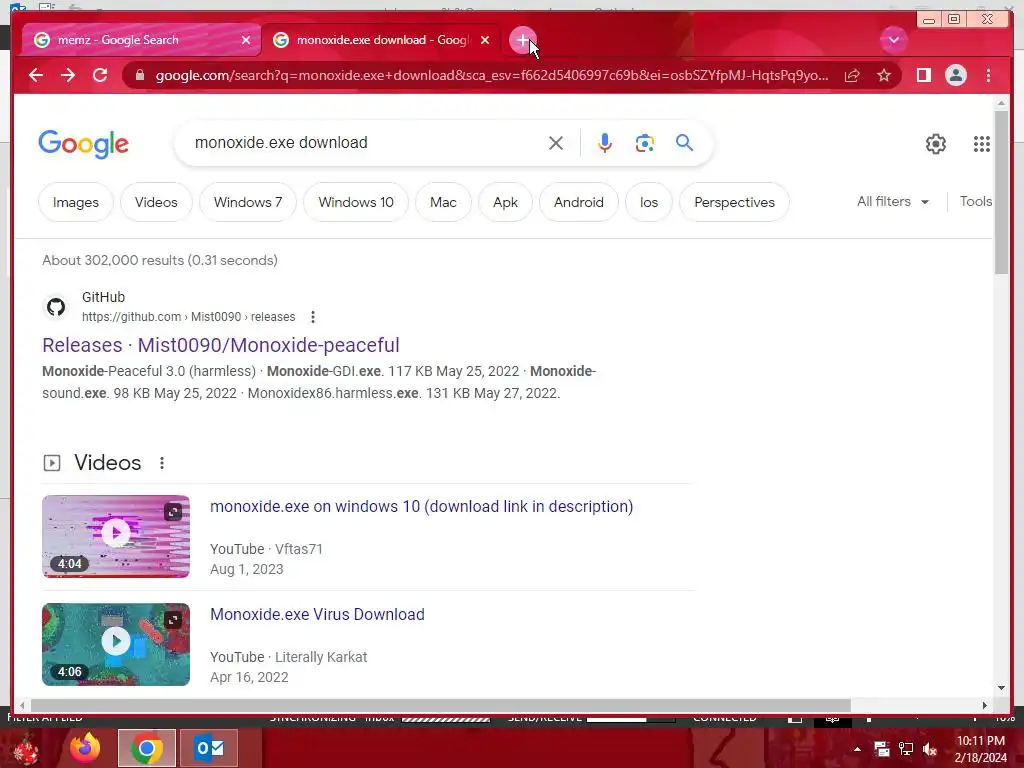Play the 4:04 video thumbnail

[x=116, y=536]
